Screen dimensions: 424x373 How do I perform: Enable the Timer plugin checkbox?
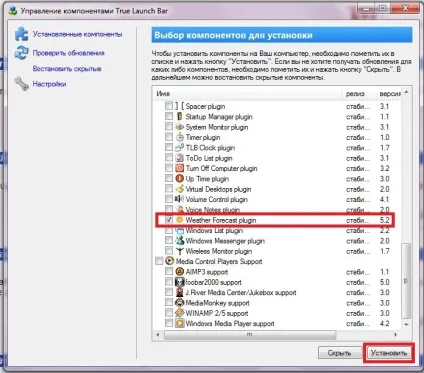point(169,137)
